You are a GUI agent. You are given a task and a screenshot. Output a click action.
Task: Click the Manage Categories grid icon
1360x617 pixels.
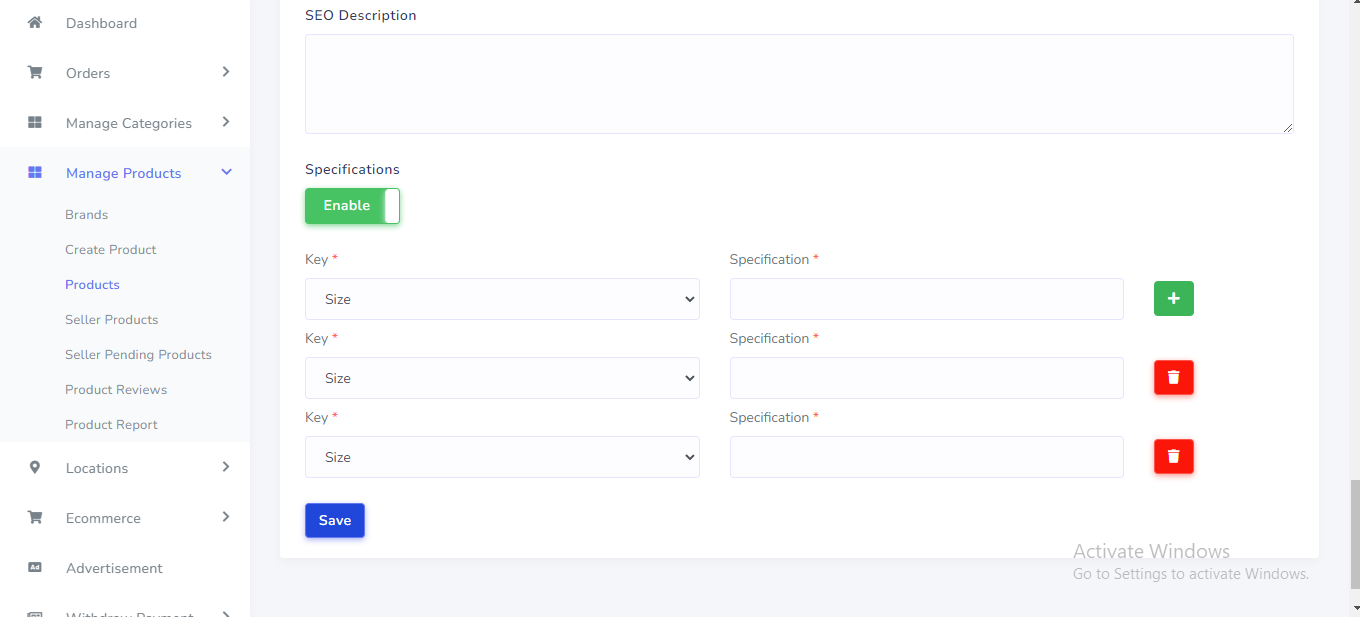[35, 122]
